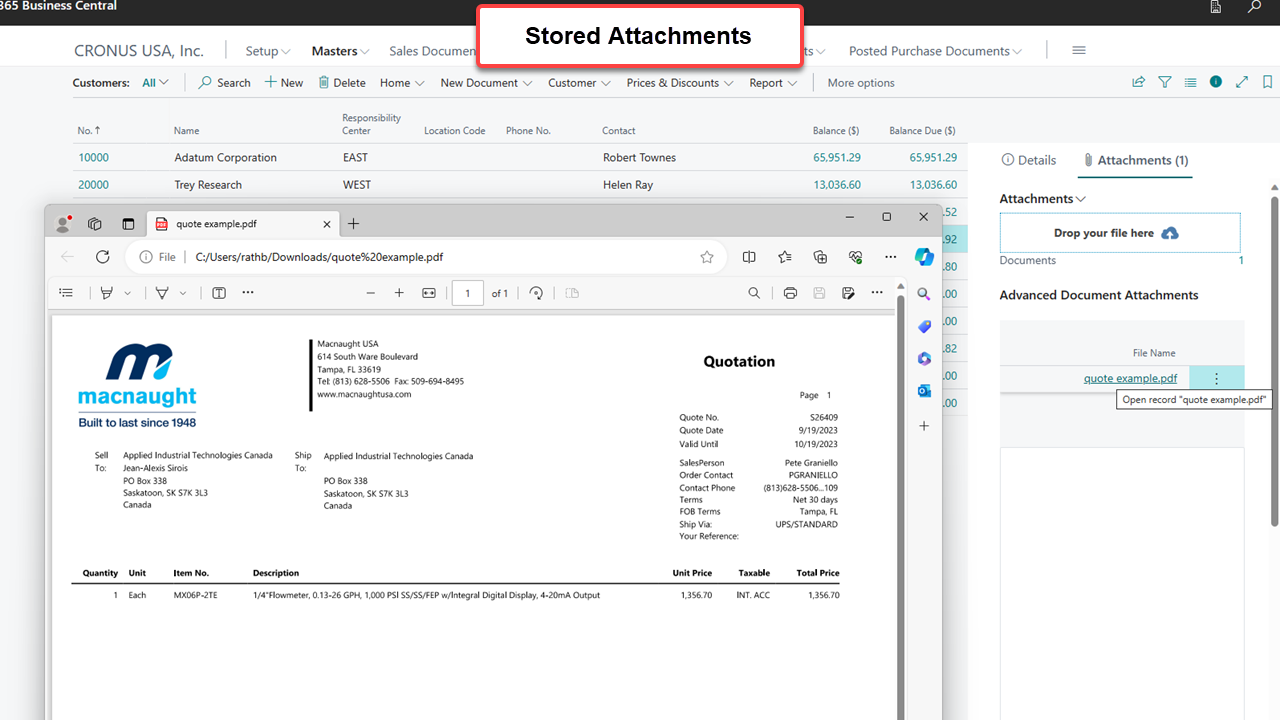
Task: Open Edge sidebar shopping tag icon
Action: click(924, 326)
